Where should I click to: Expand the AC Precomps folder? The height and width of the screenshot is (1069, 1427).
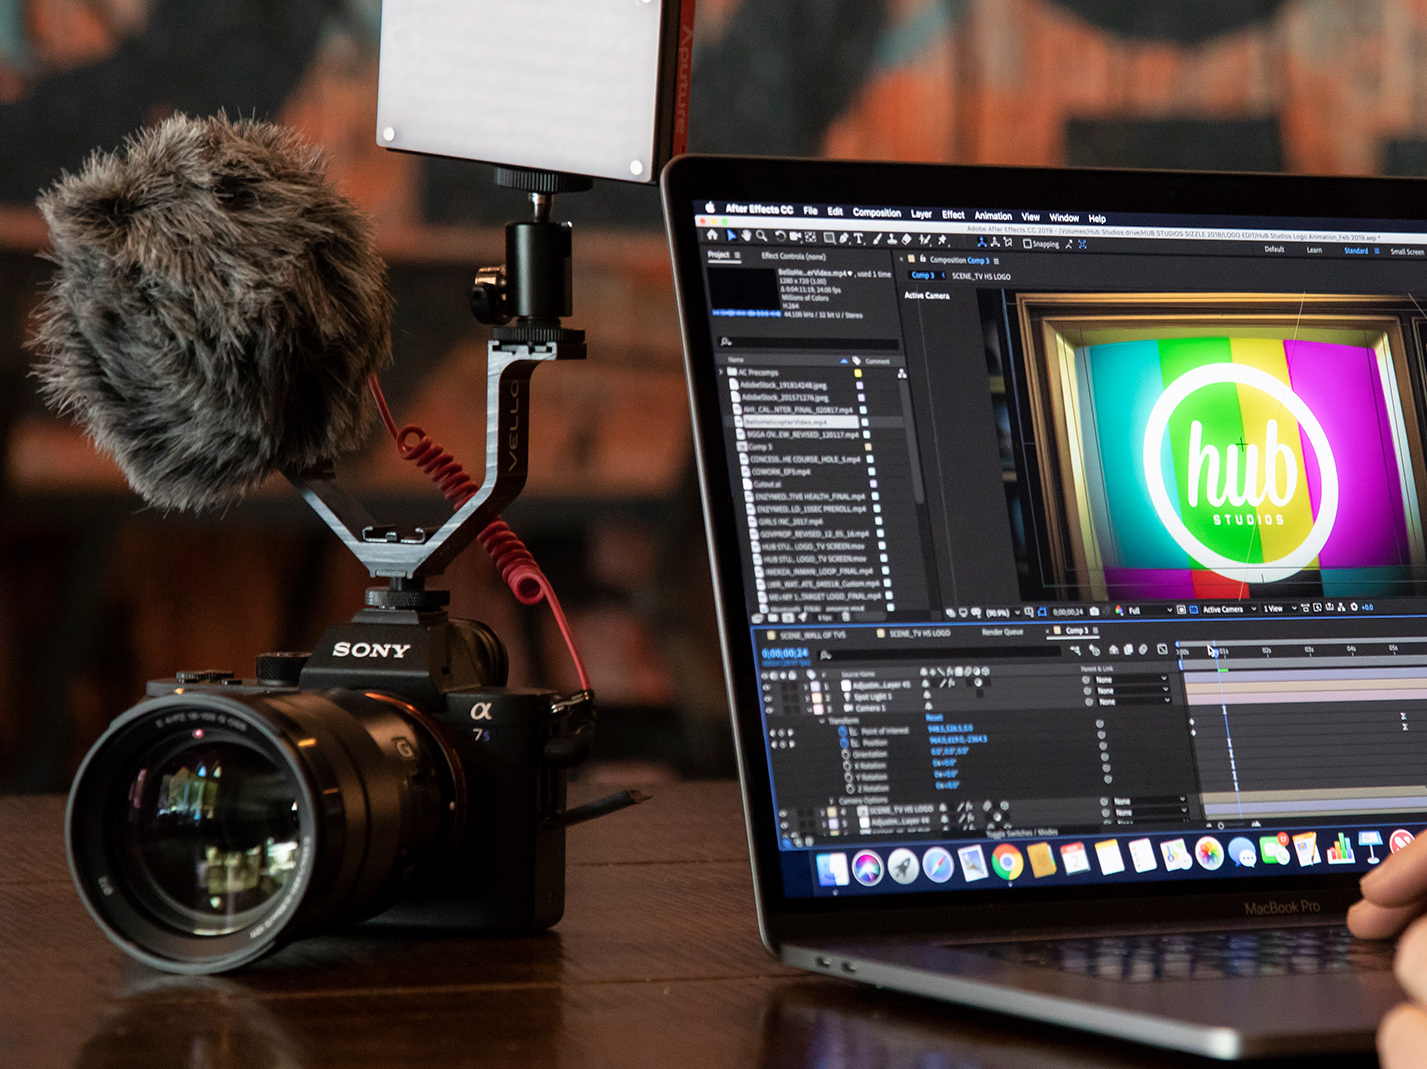pyautogui.click(x=721, y=372)
